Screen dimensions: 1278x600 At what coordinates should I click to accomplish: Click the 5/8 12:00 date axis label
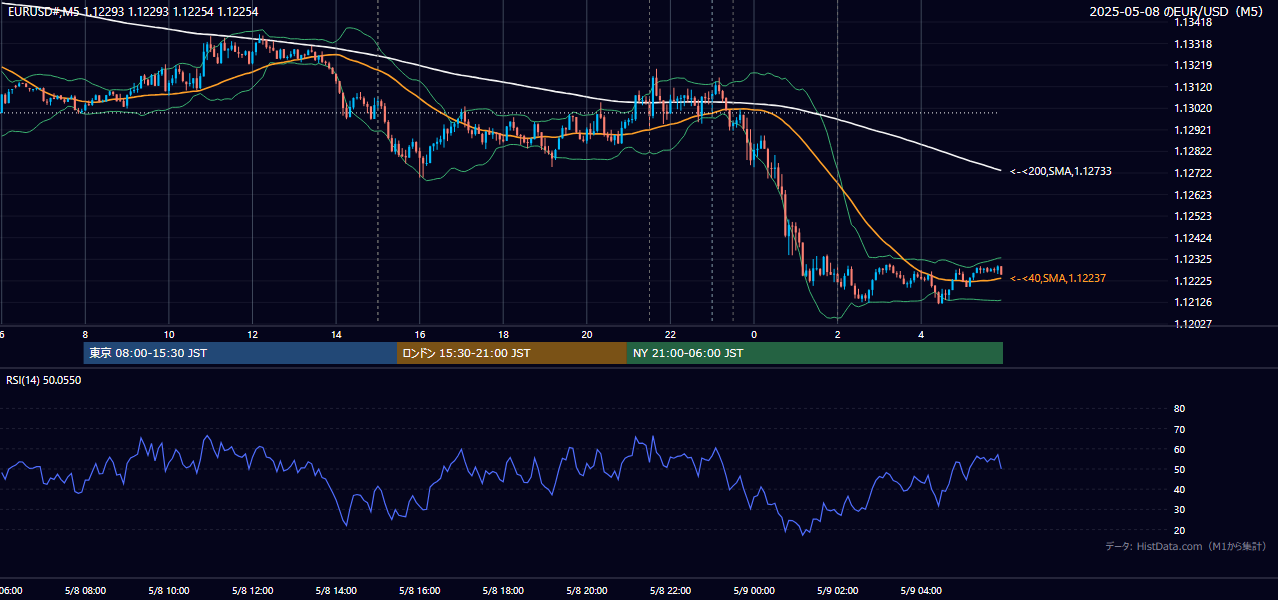(x=252, y=590)
